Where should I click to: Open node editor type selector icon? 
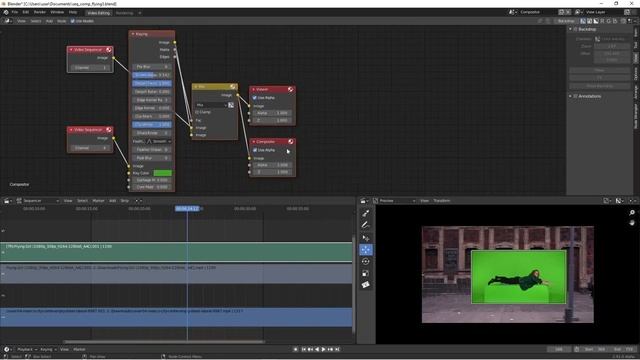pyautogui.click(x=8, y=21)
